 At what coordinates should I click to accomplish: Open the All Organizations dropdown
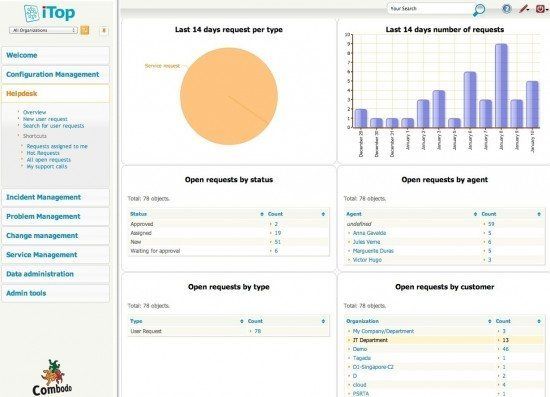(x=43, y=30)
